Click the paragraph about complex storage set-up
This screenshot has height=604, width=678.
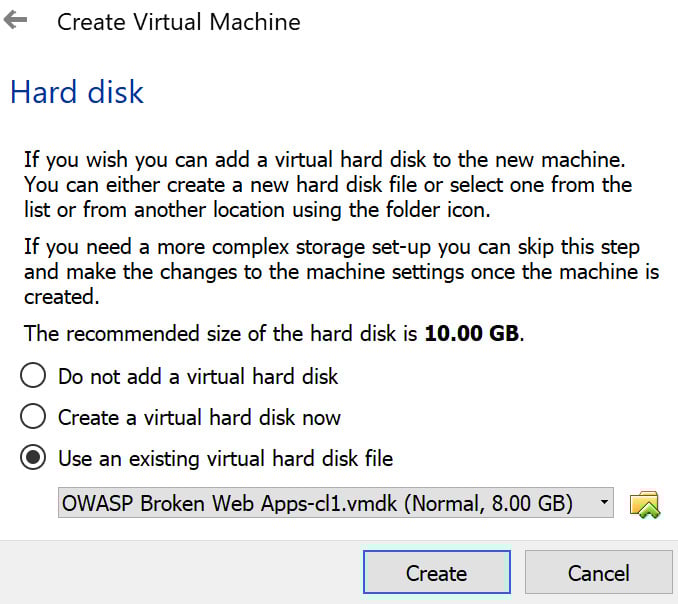pyautogui.click(x=341, y=272)
